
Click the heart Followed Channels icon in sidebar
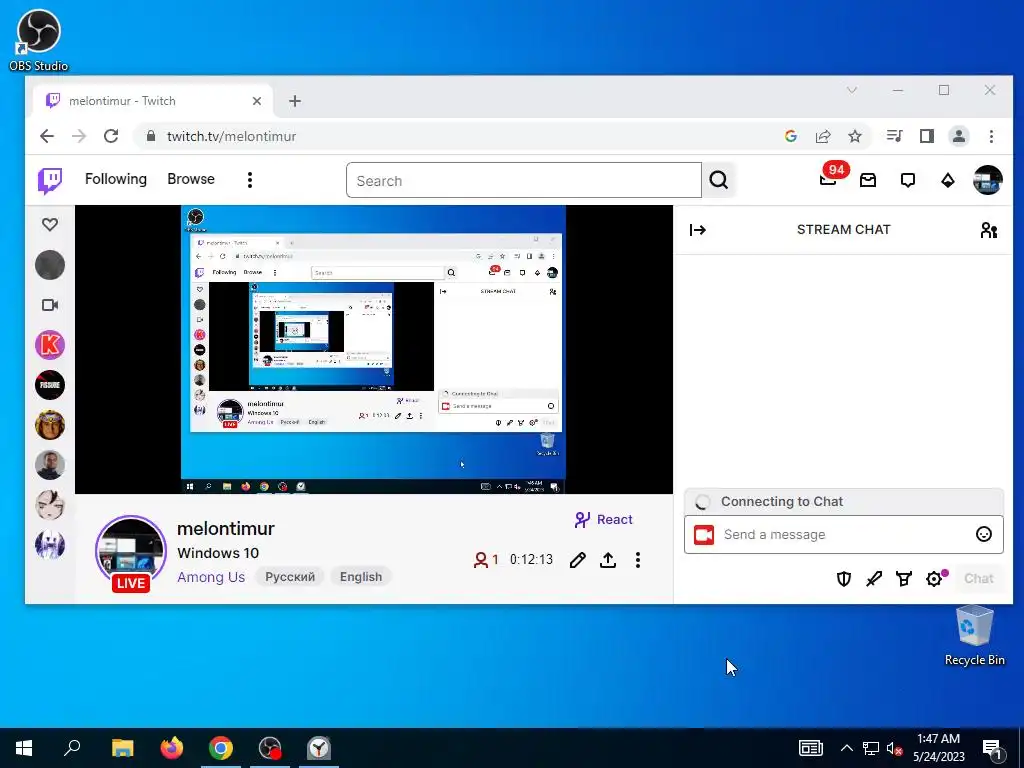(x=50, y=225)
